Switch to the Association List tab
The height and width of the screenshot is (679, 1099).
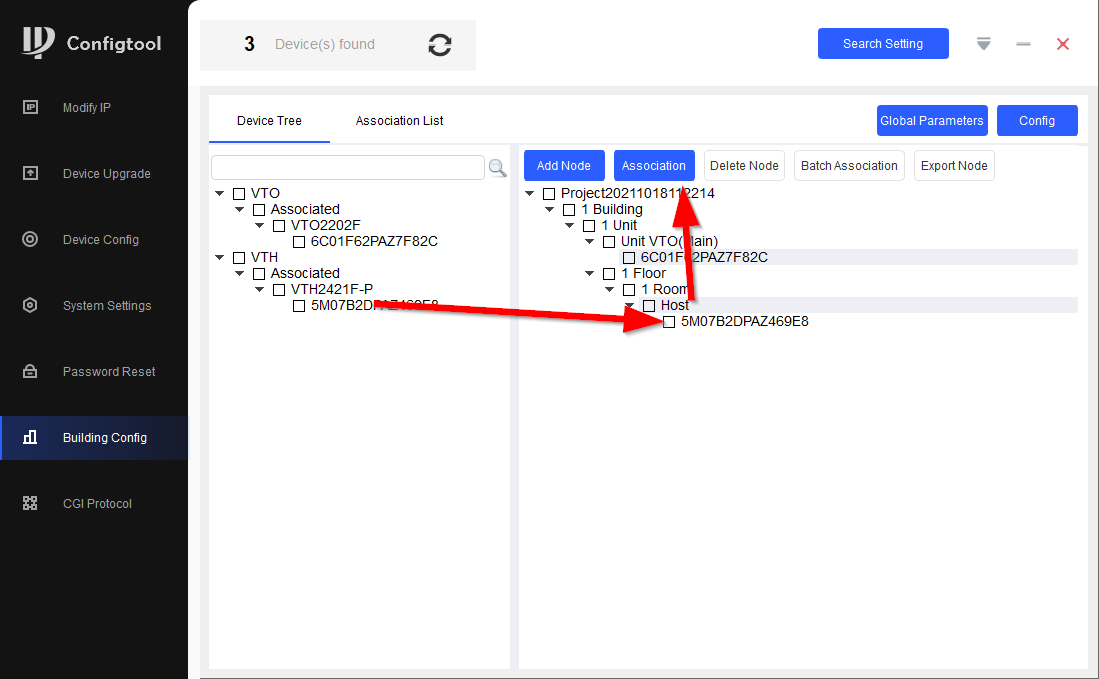400,121
